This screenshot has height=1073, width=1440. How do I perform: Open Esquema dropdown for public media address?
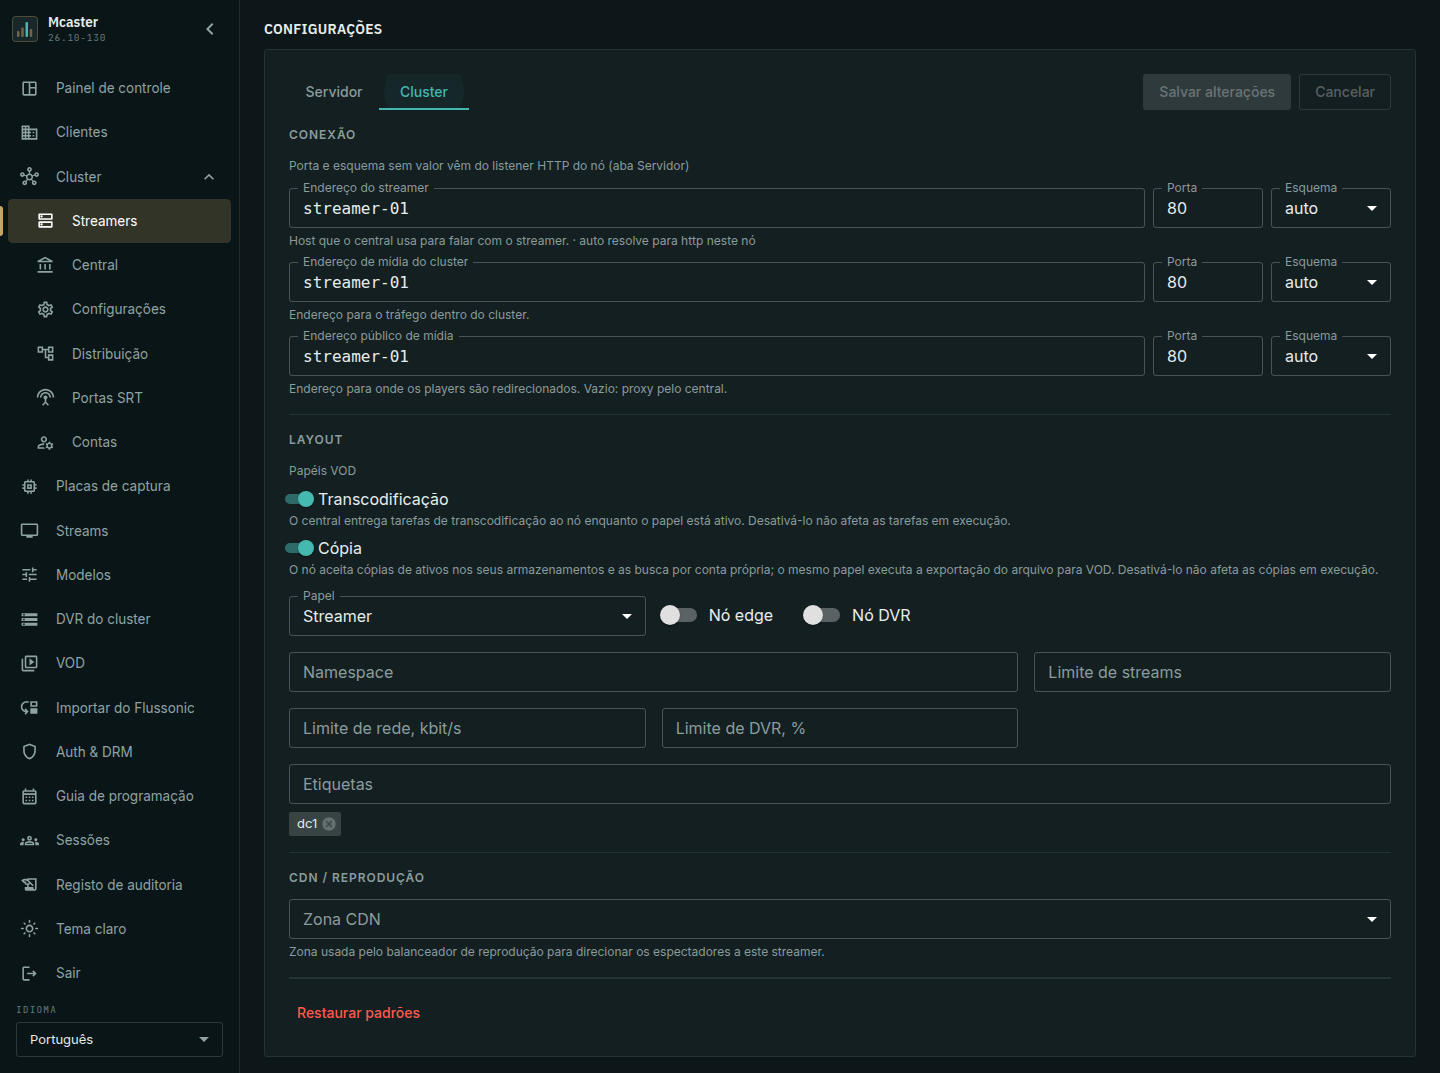coord(1330,356)
